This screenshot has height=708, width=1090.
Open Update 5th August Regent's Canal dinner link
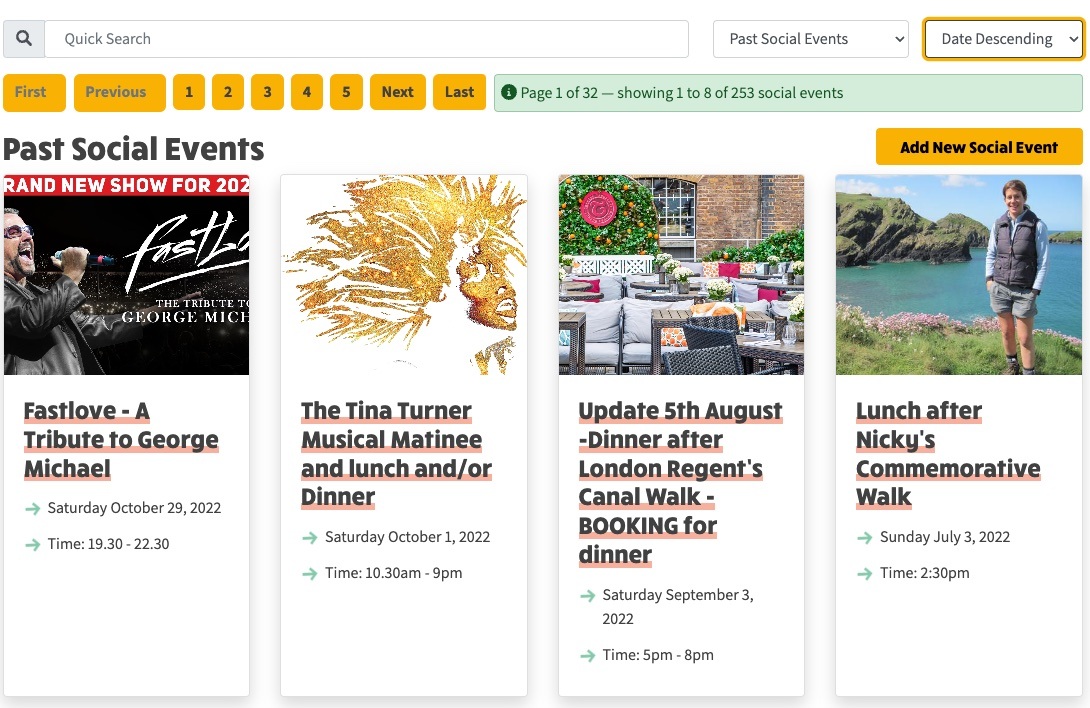point(680,483)
